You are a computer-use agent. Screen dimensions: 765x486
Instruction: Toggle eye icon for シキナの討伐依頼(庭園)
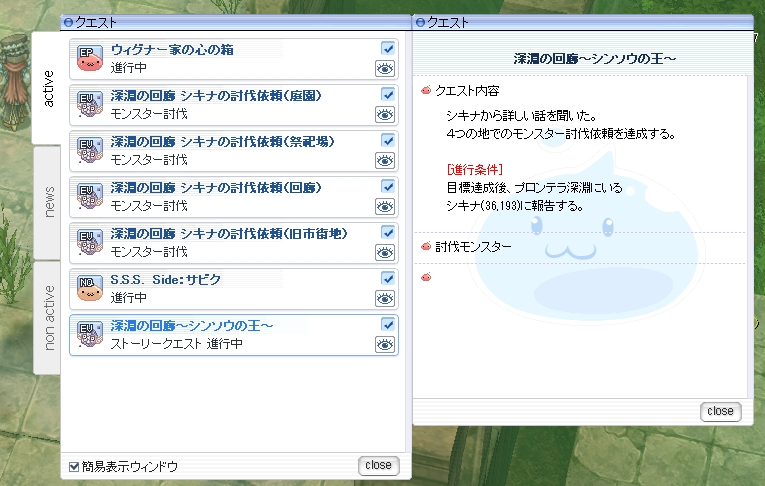coord(385,115)
